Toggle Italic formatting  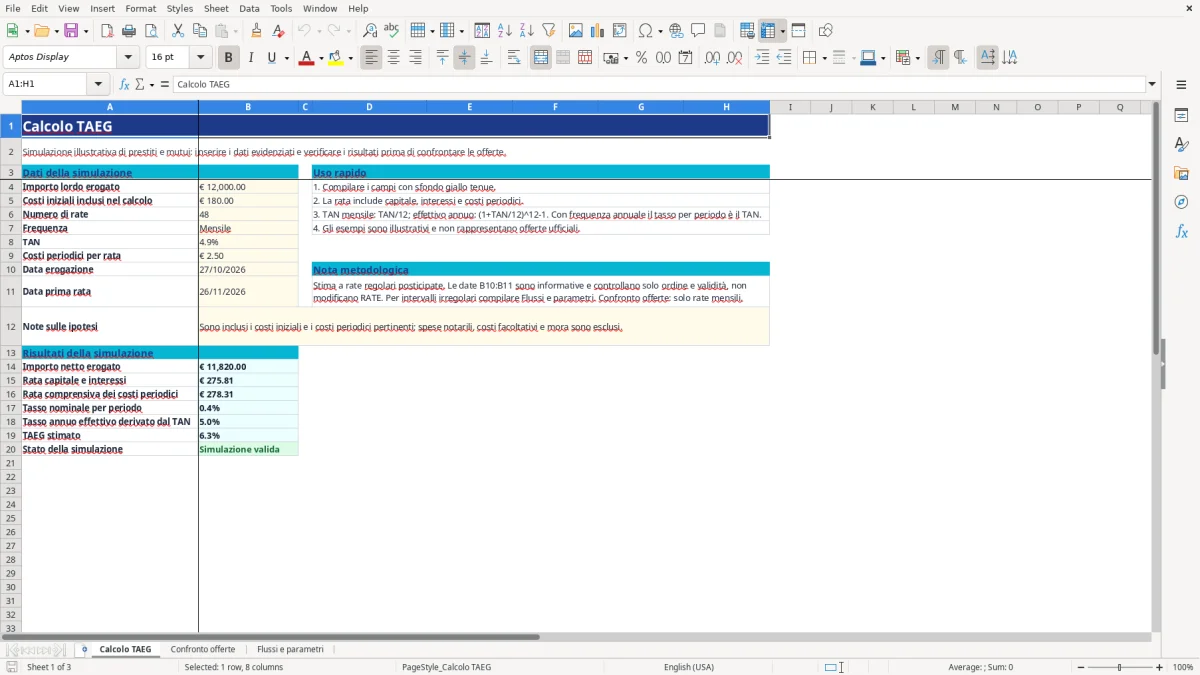[251, 58]
